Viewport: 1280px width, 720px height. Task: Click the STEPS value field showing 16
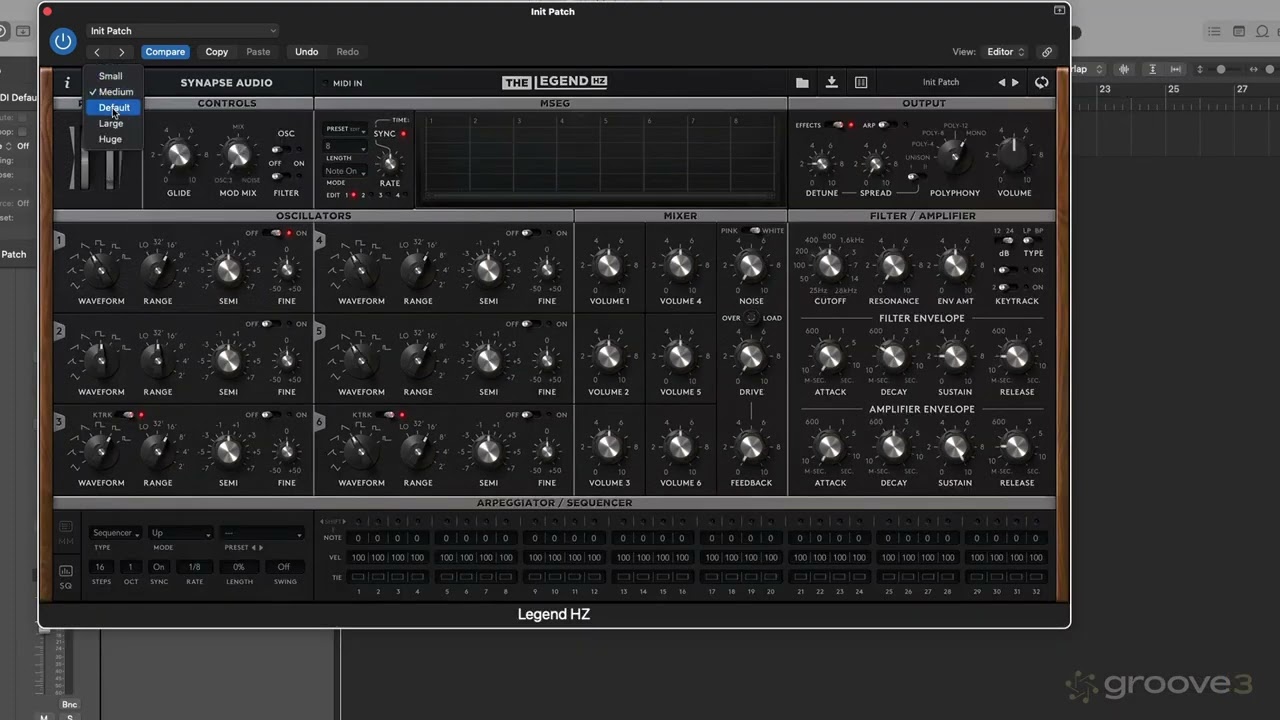coord(100,567)
